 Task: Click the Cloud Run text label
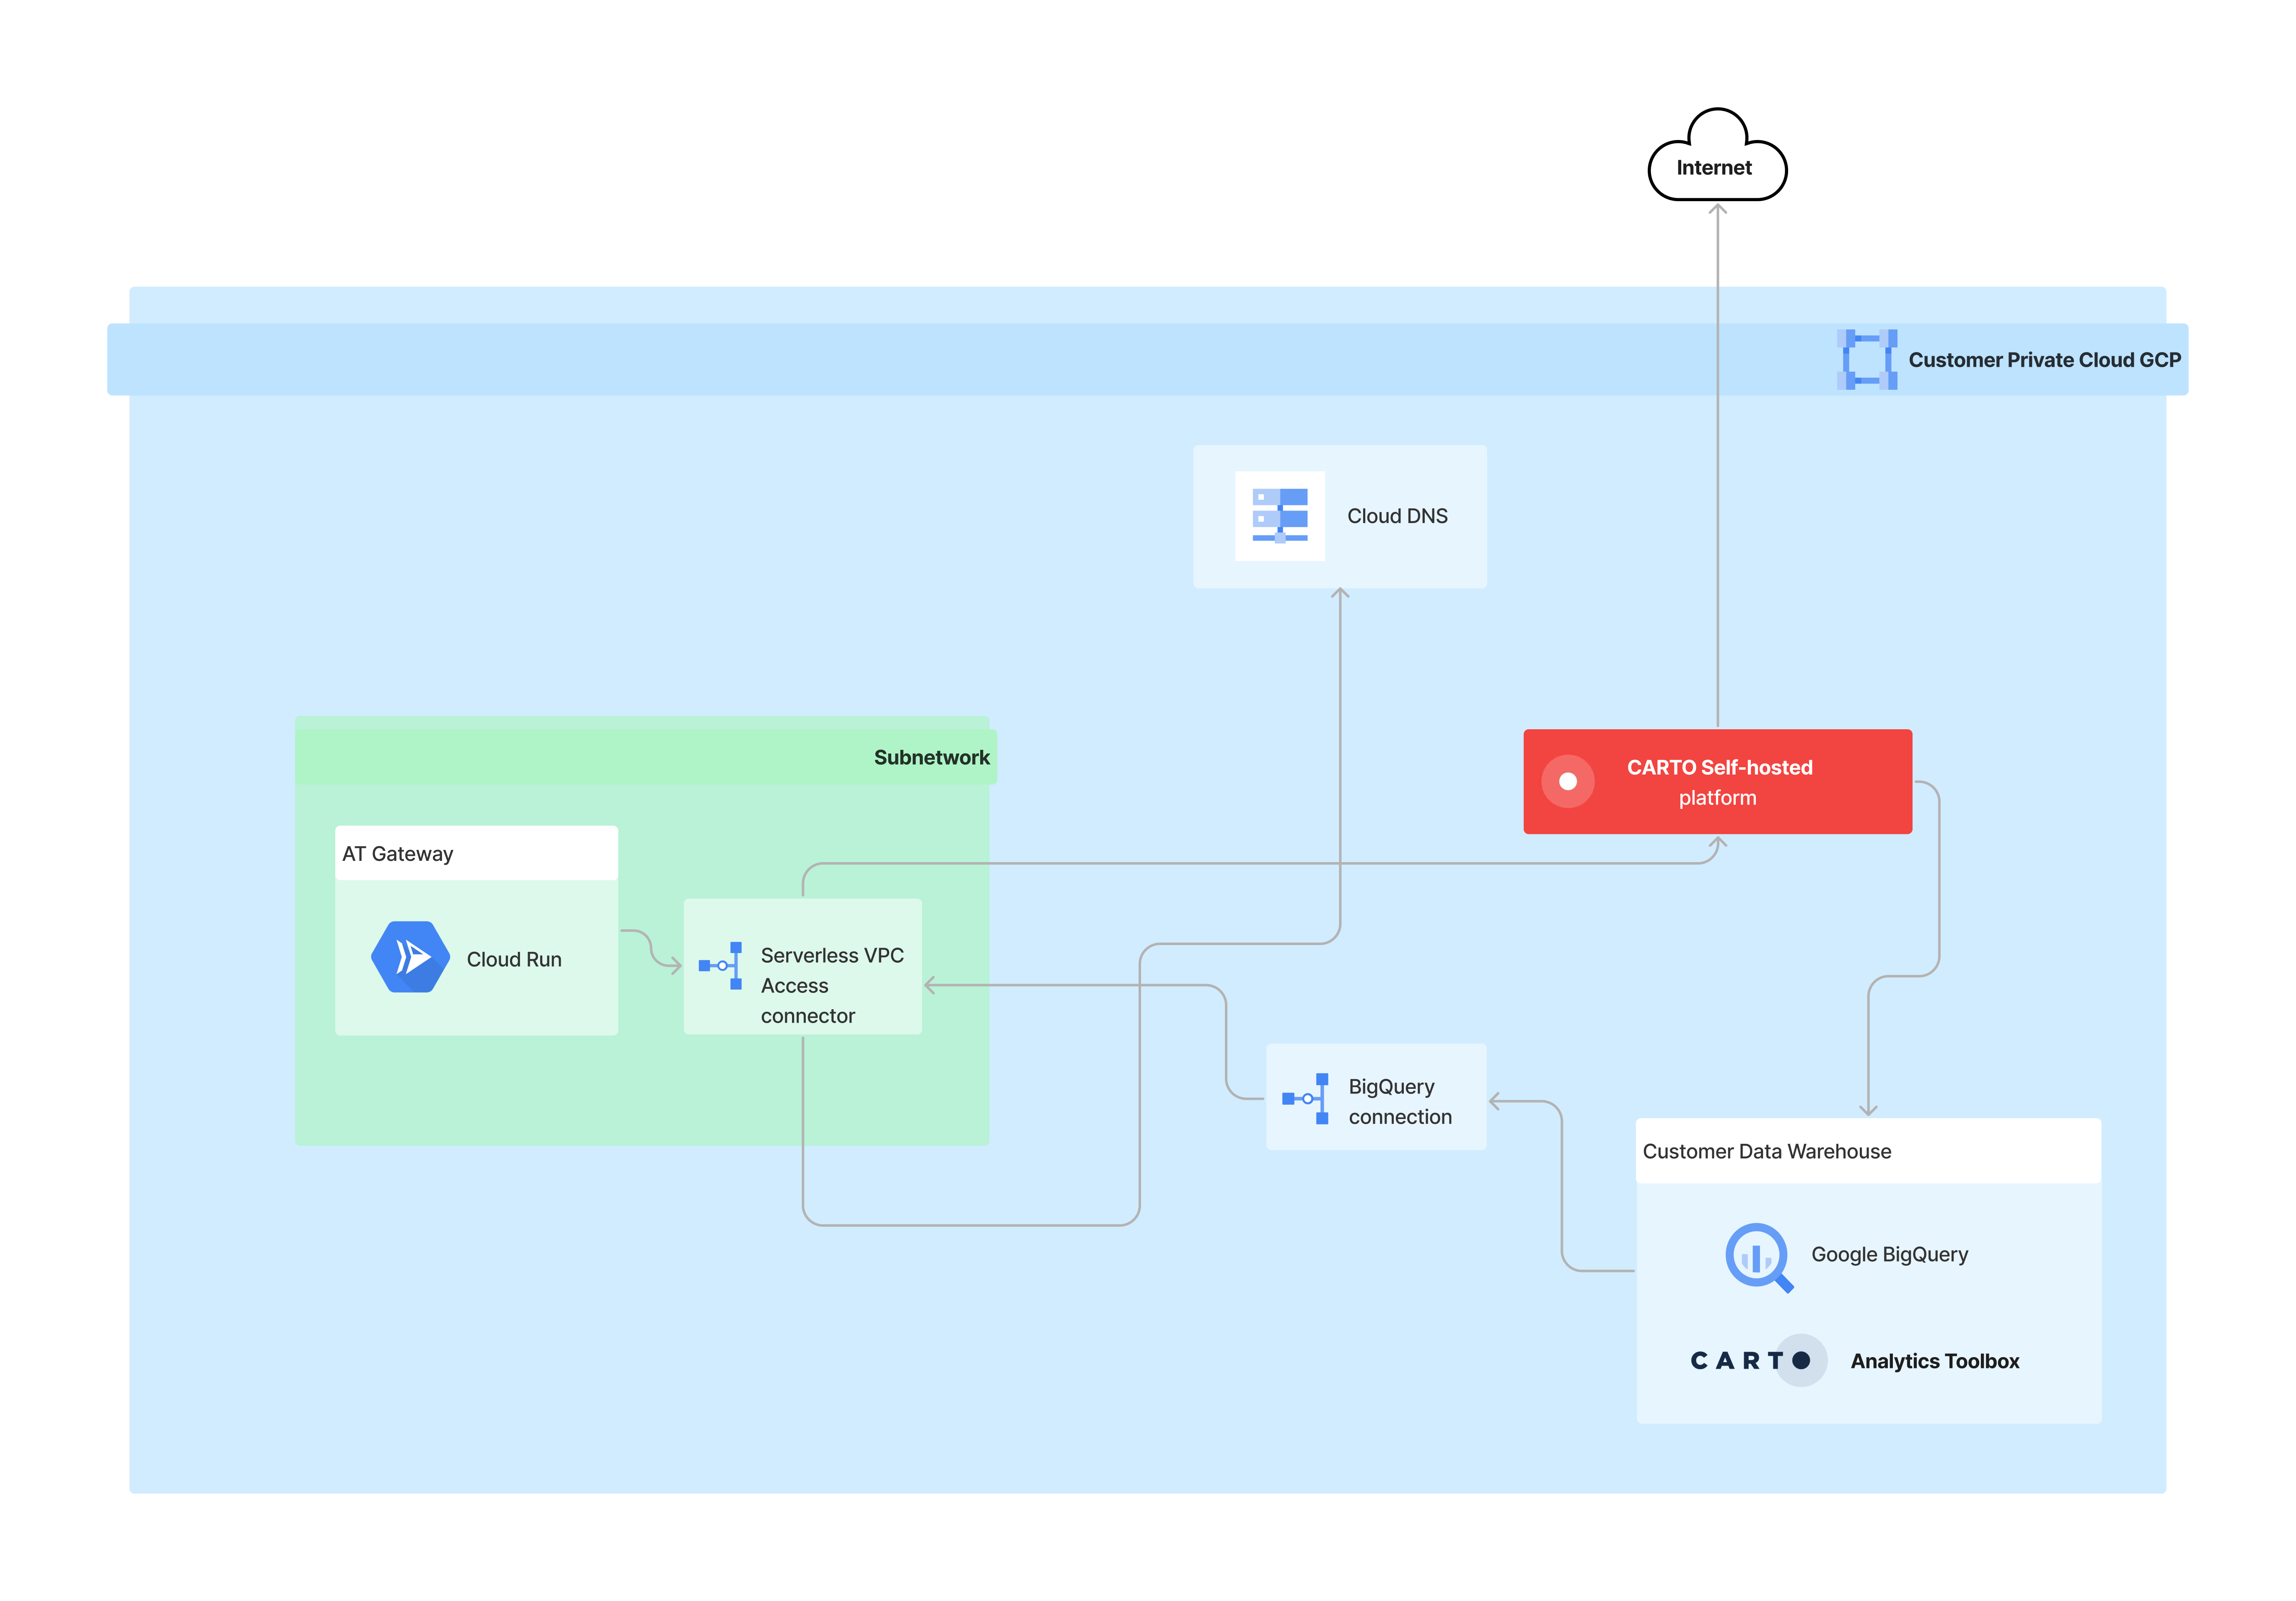514,959
